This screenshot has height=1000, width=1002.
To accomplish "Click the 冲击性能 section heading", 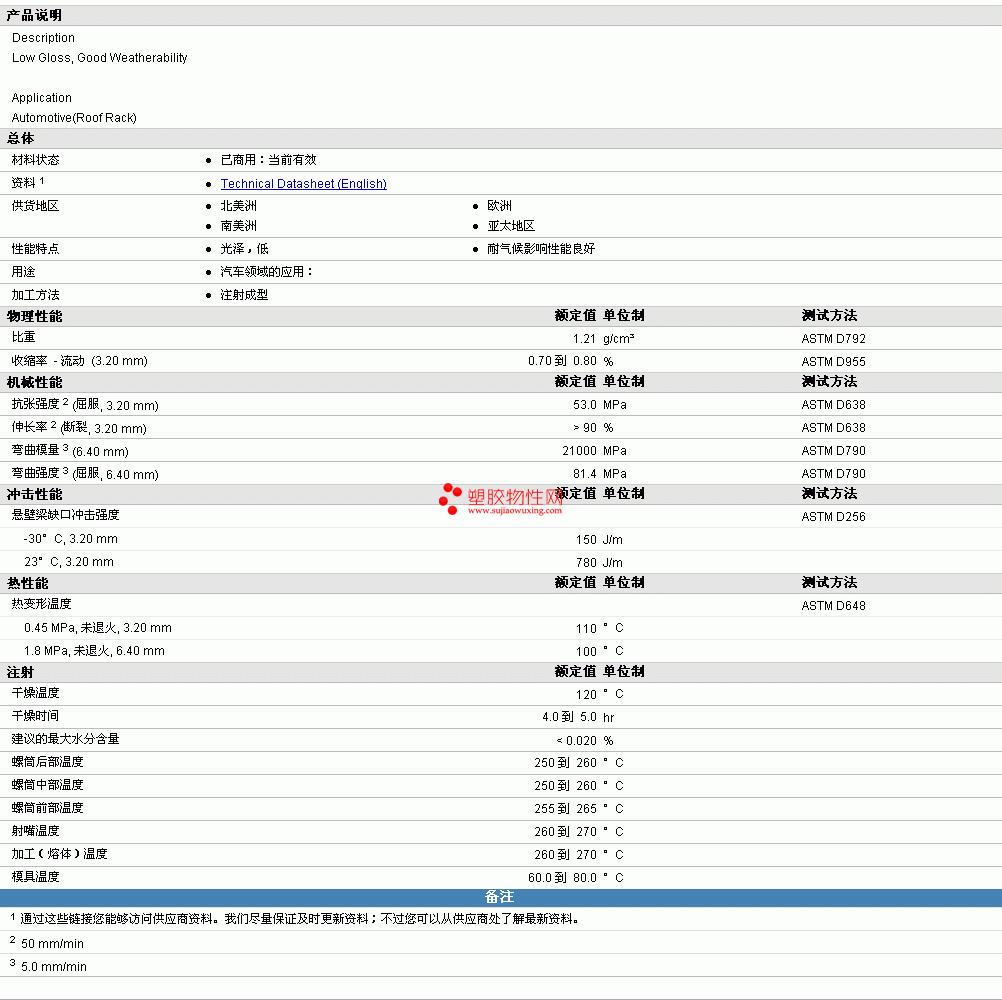I will pyautogui.click(x=34, y=494).
